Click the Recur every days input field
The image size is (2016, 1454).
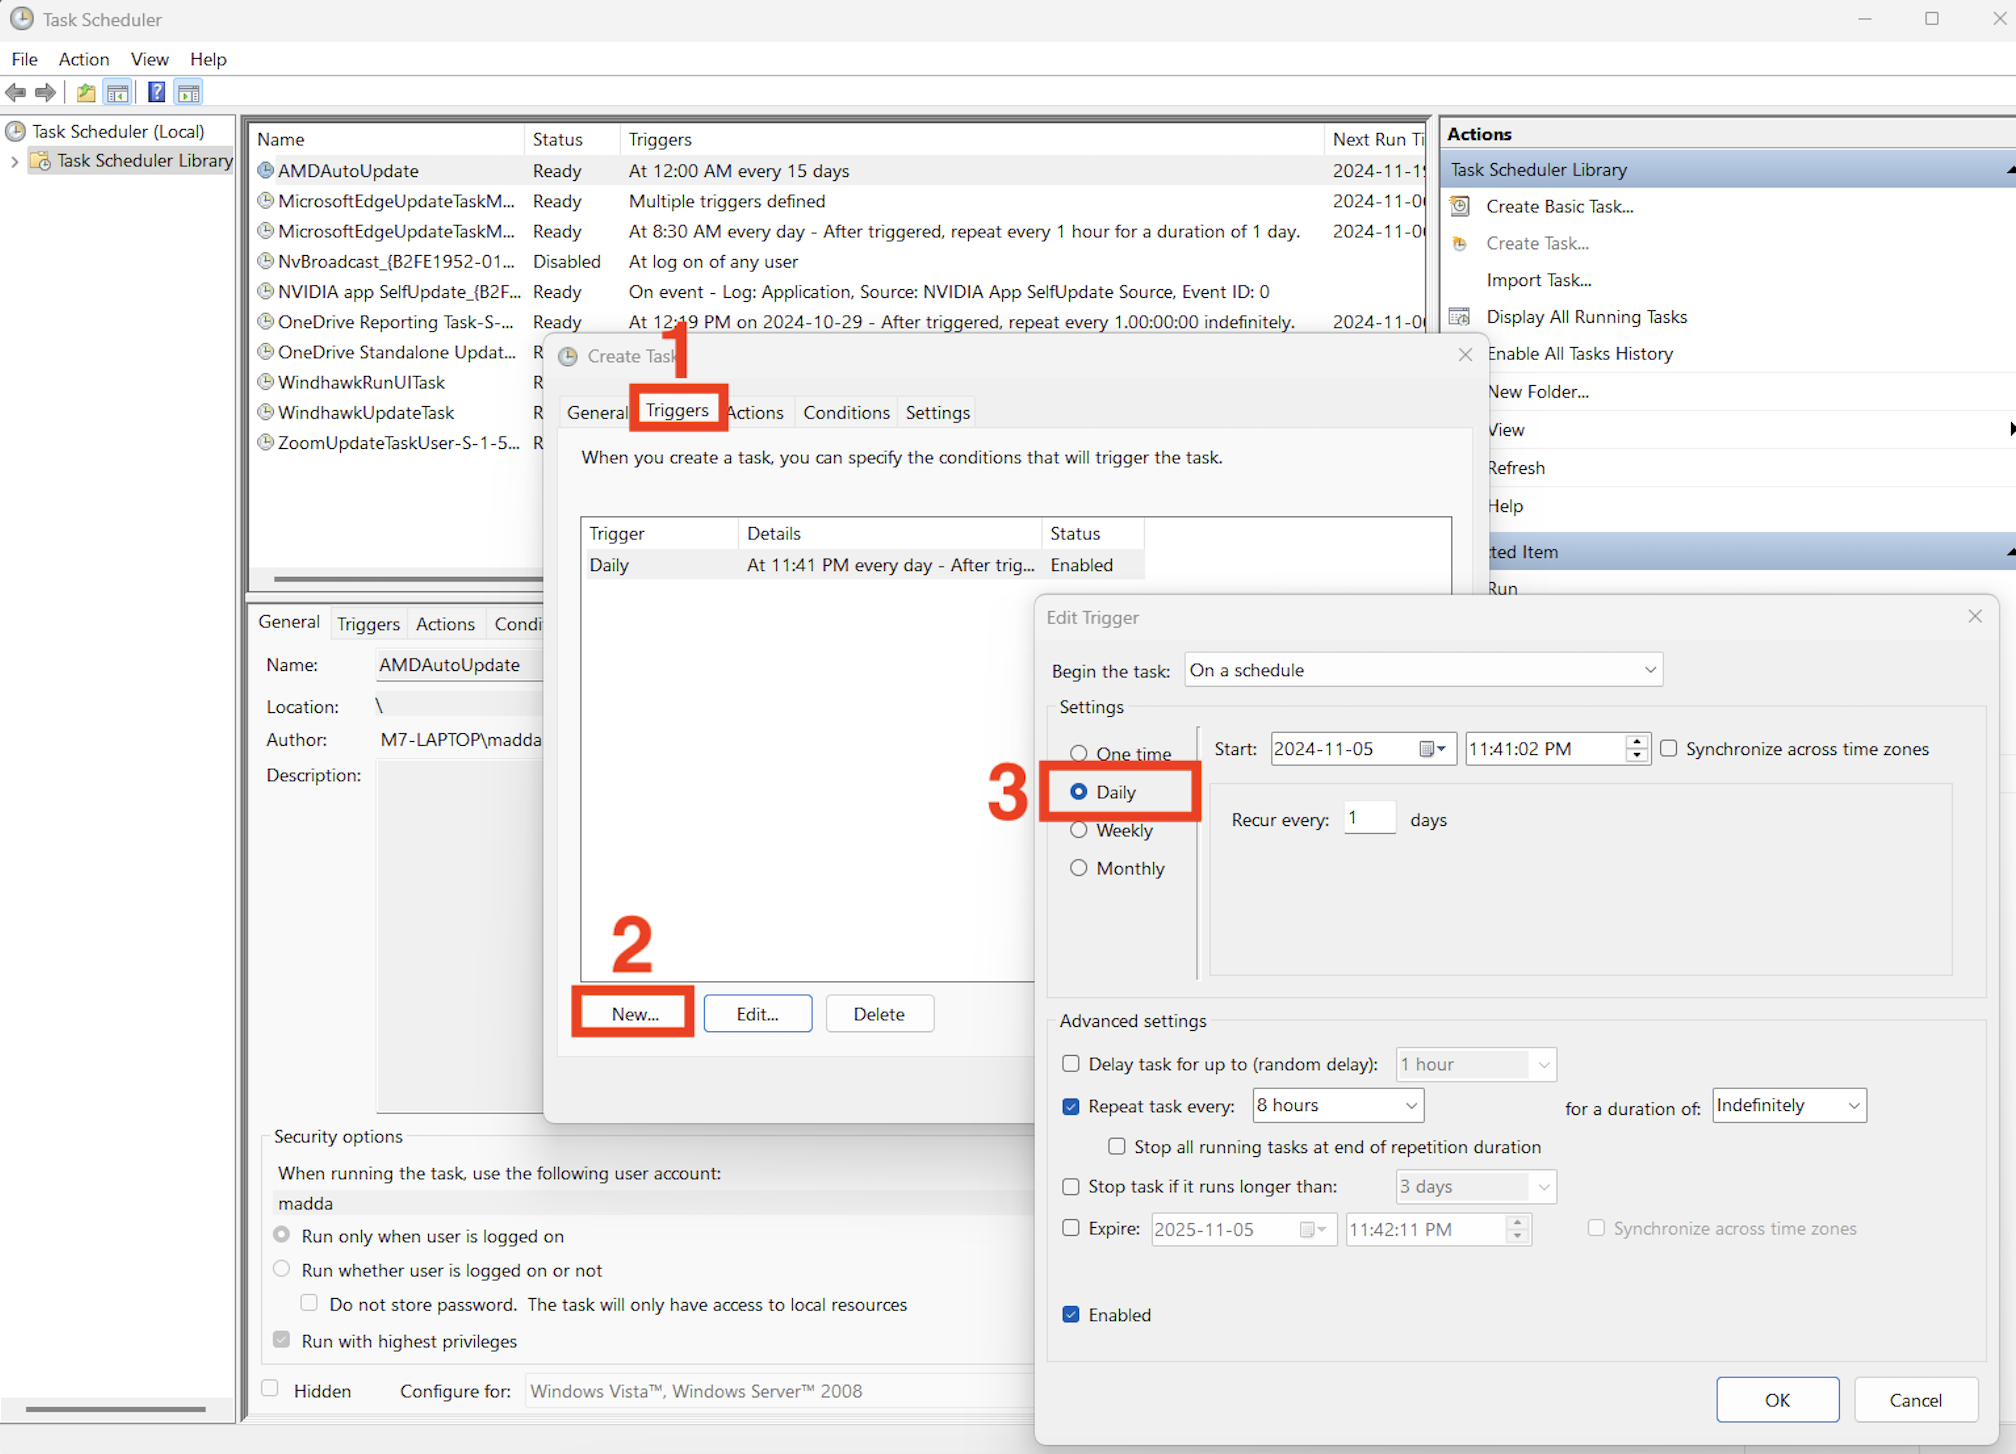[x=1369, y=819]
